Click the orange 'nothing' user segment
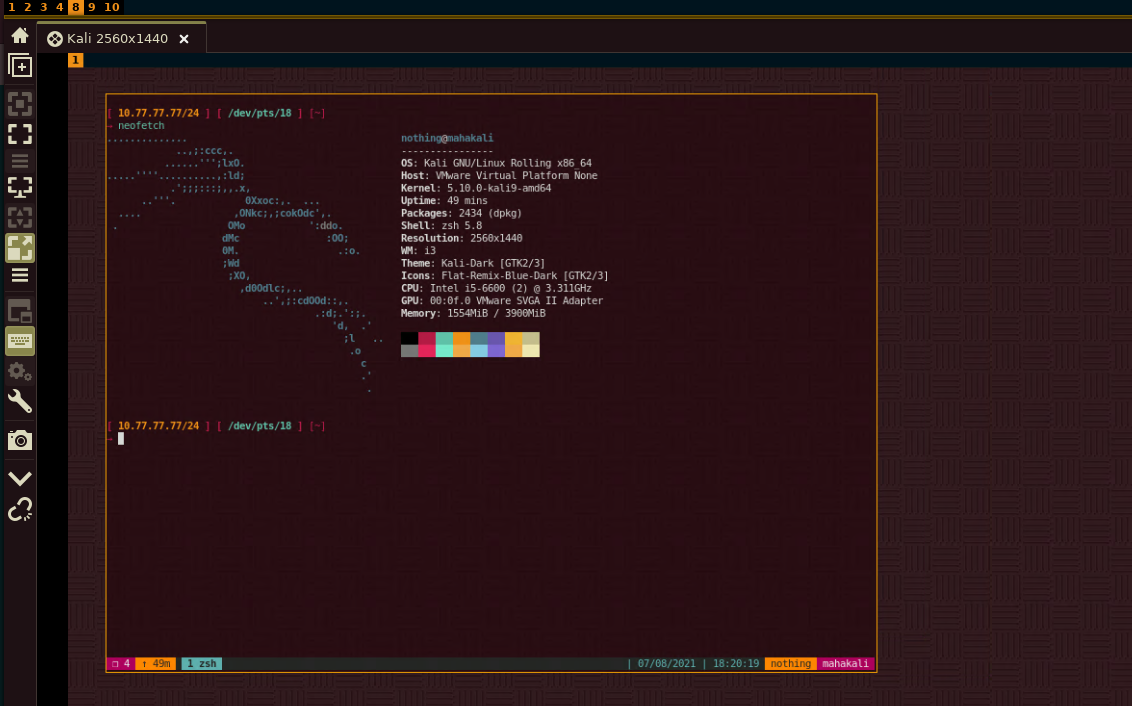The image size is (1132, 706). pyautogui.click(x=791, y=663)
